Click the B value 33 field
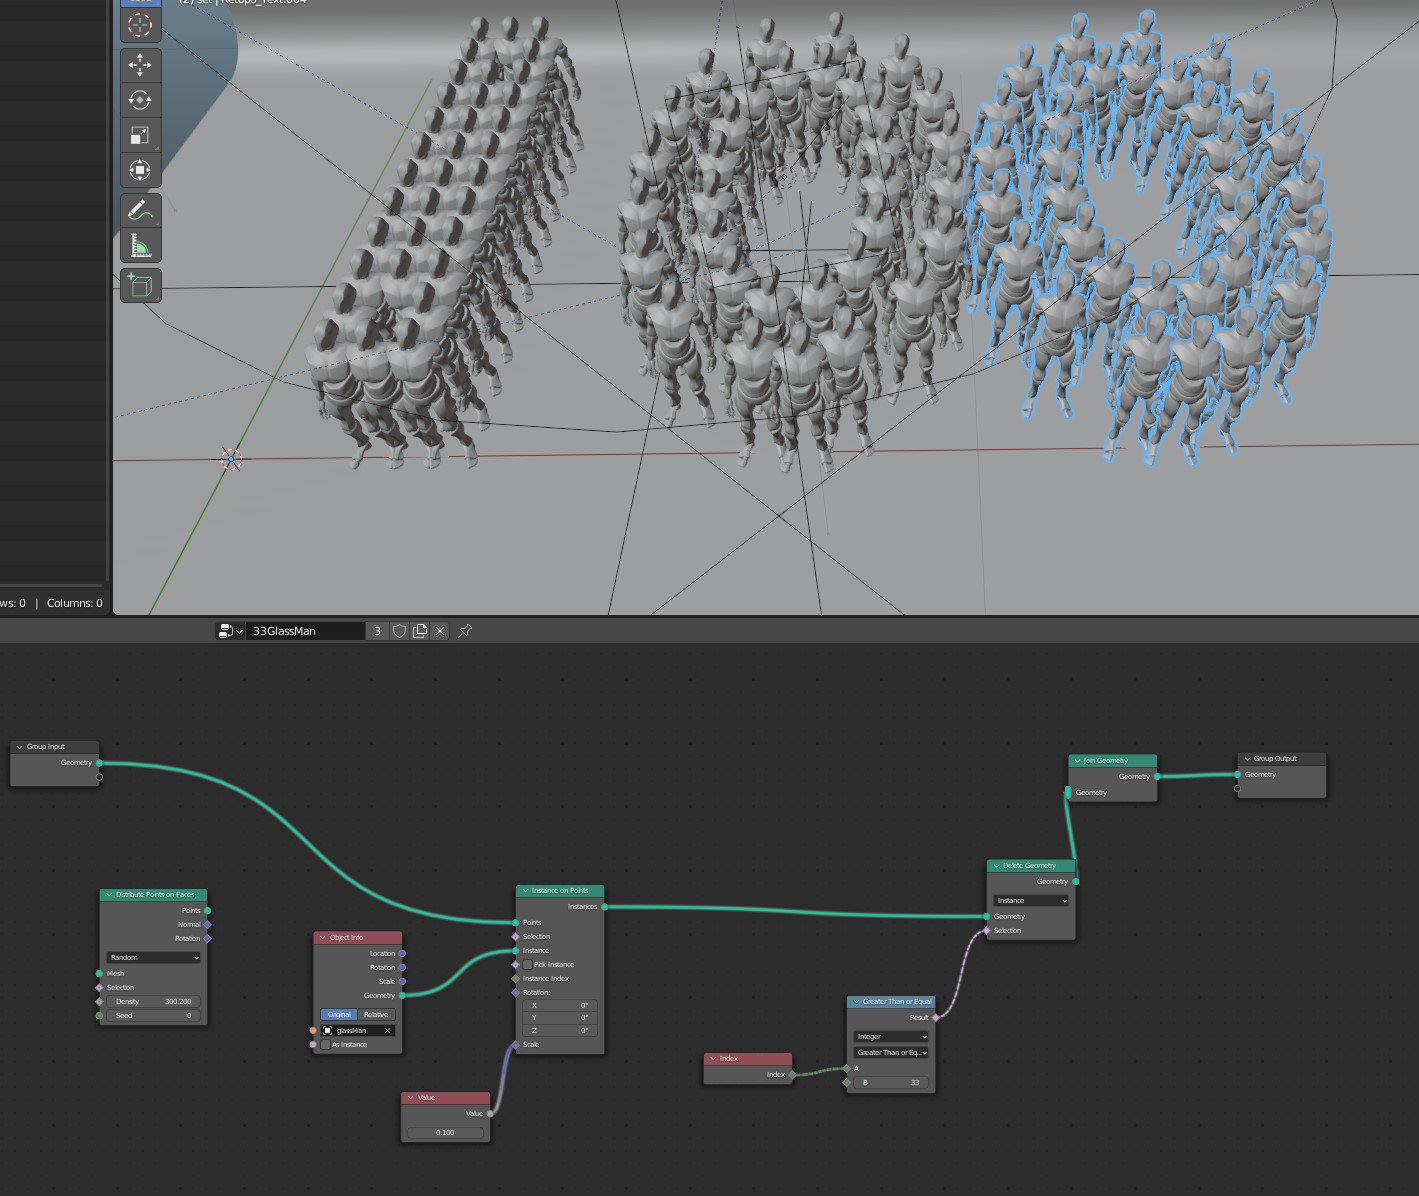The image size is (1419, 1196). point(891,1082)
